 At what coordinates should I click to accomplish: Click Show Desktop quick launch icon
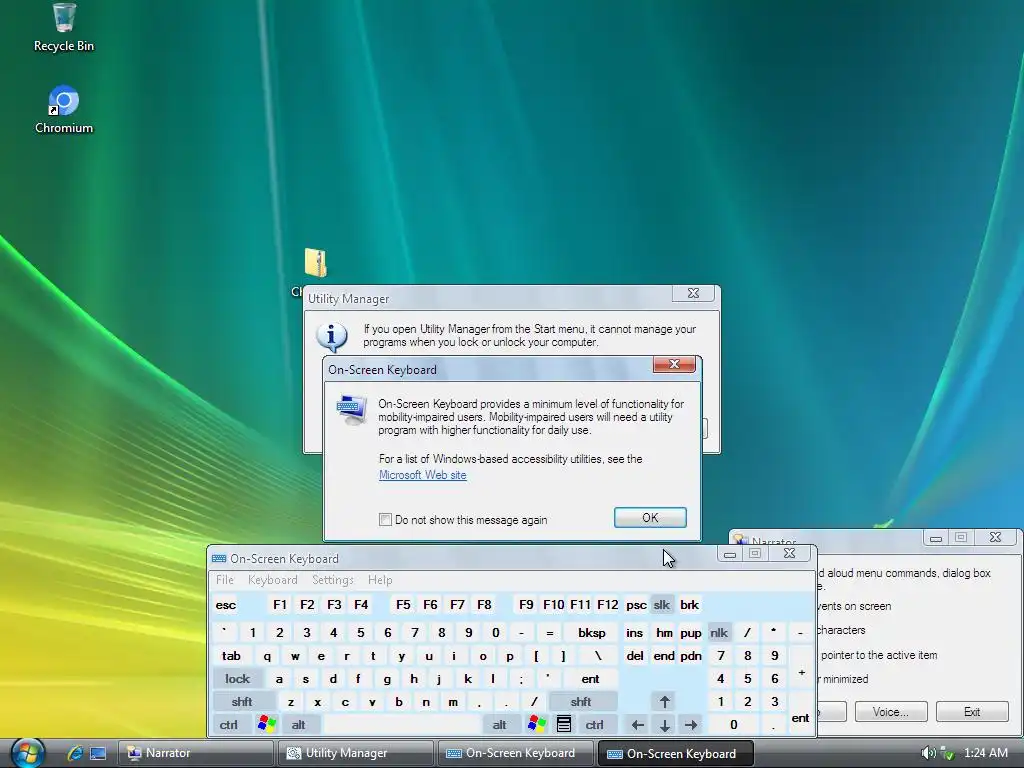click(98, 753)
